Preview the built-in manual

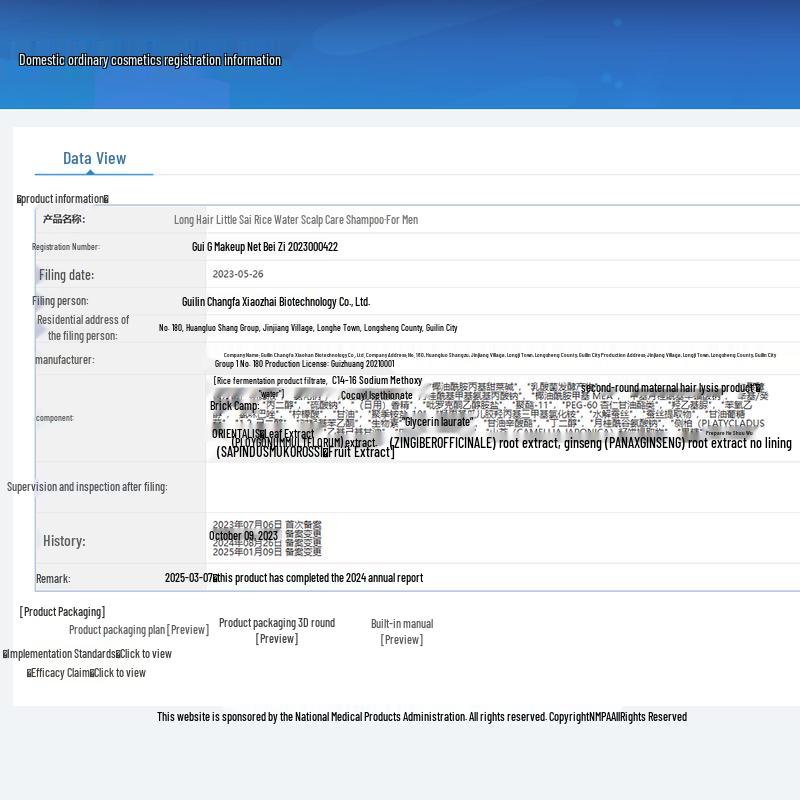pos(402,639)
